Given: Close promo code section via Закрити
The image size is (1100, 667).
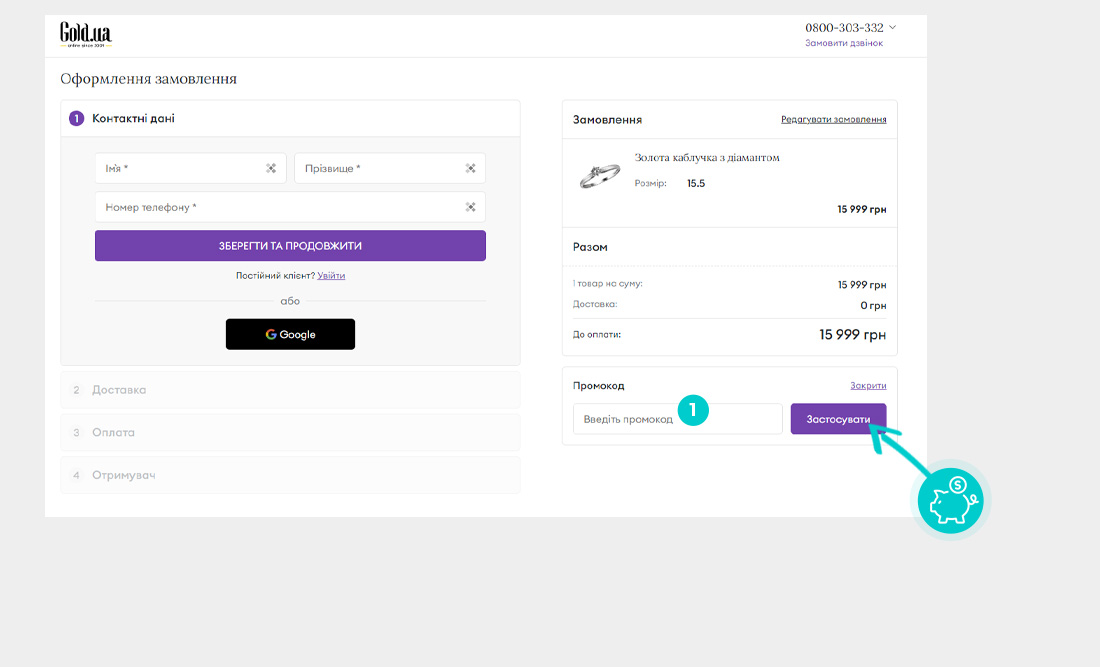Looking at the screenshot, I should tap(867, 386).
